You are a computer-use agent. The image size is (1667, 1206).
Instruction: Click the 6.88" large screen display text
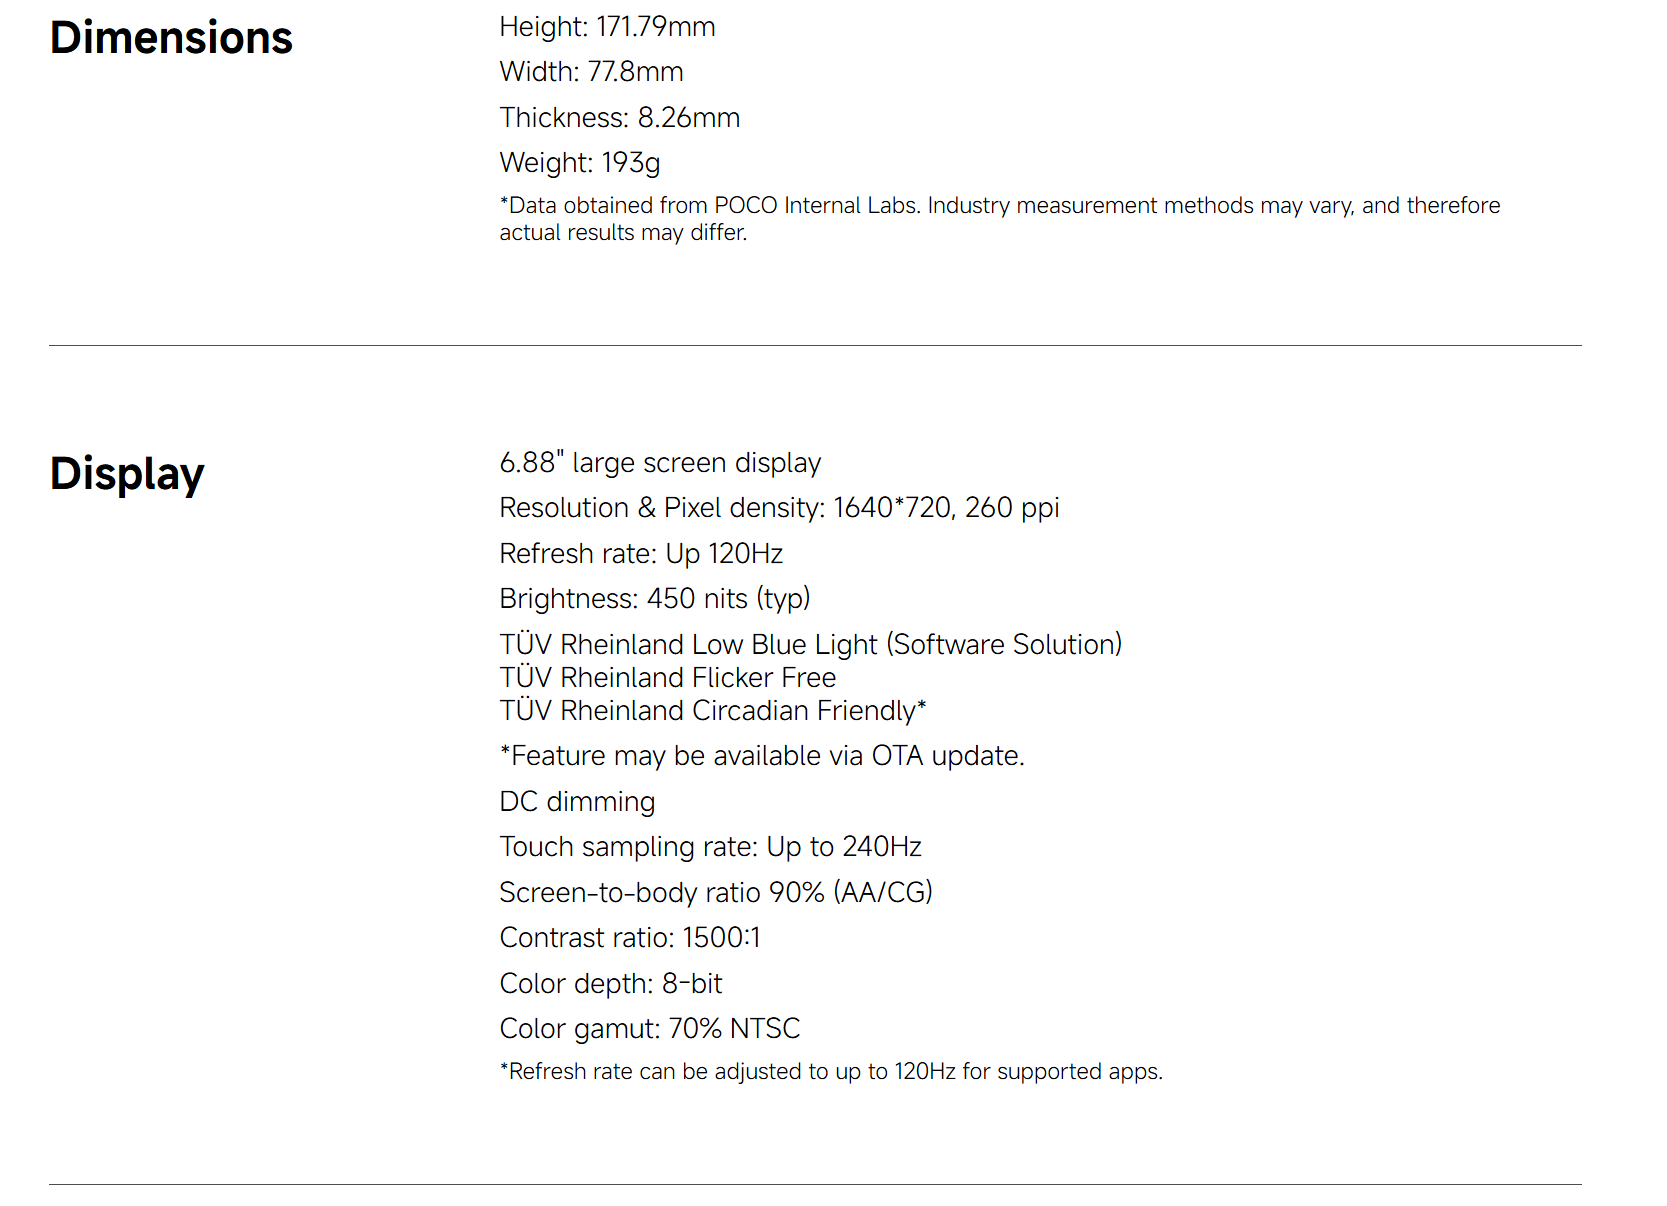(660, 463)
